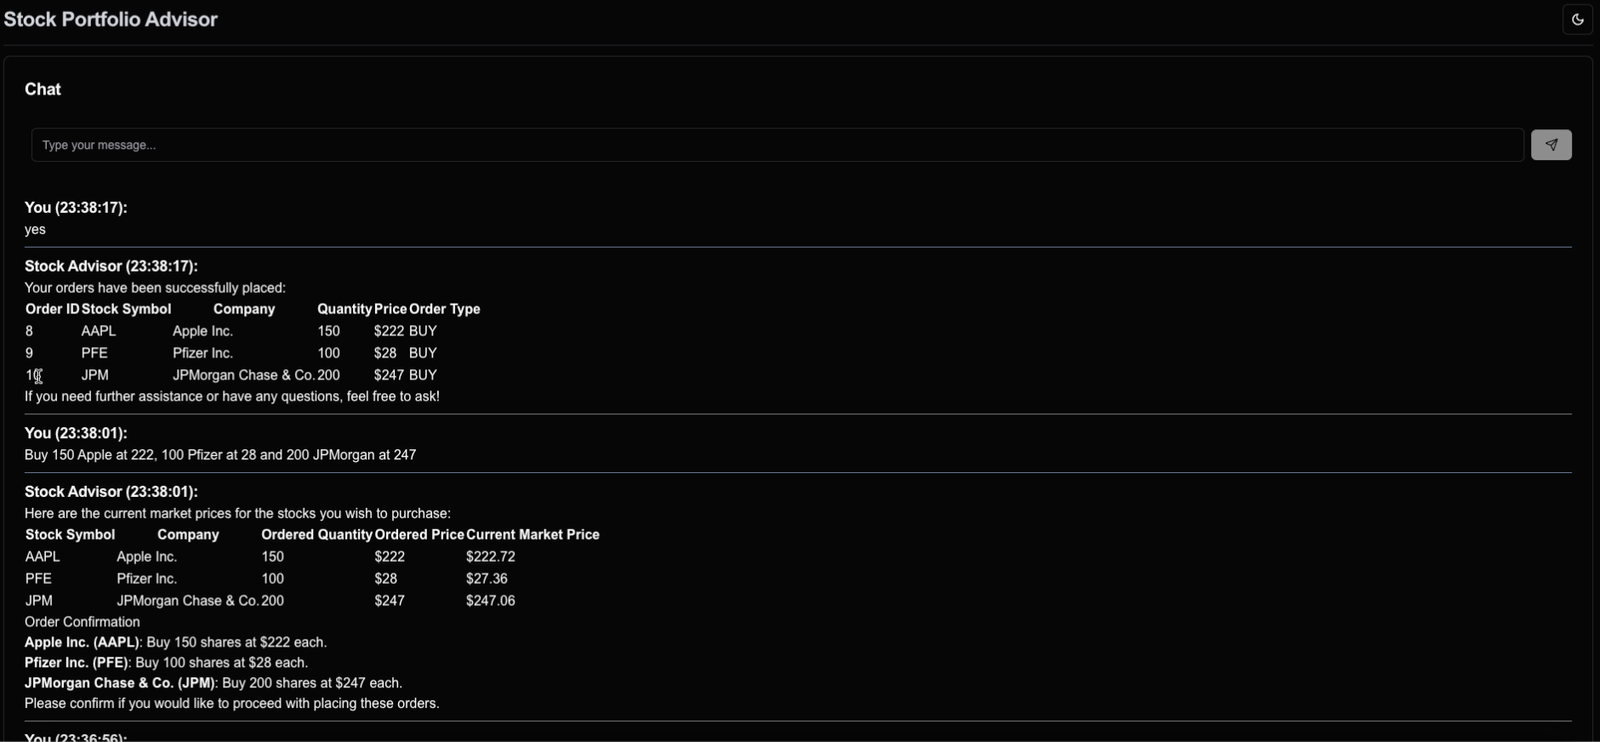Focus the 'Type your message...' input field

tap(776, 145)
